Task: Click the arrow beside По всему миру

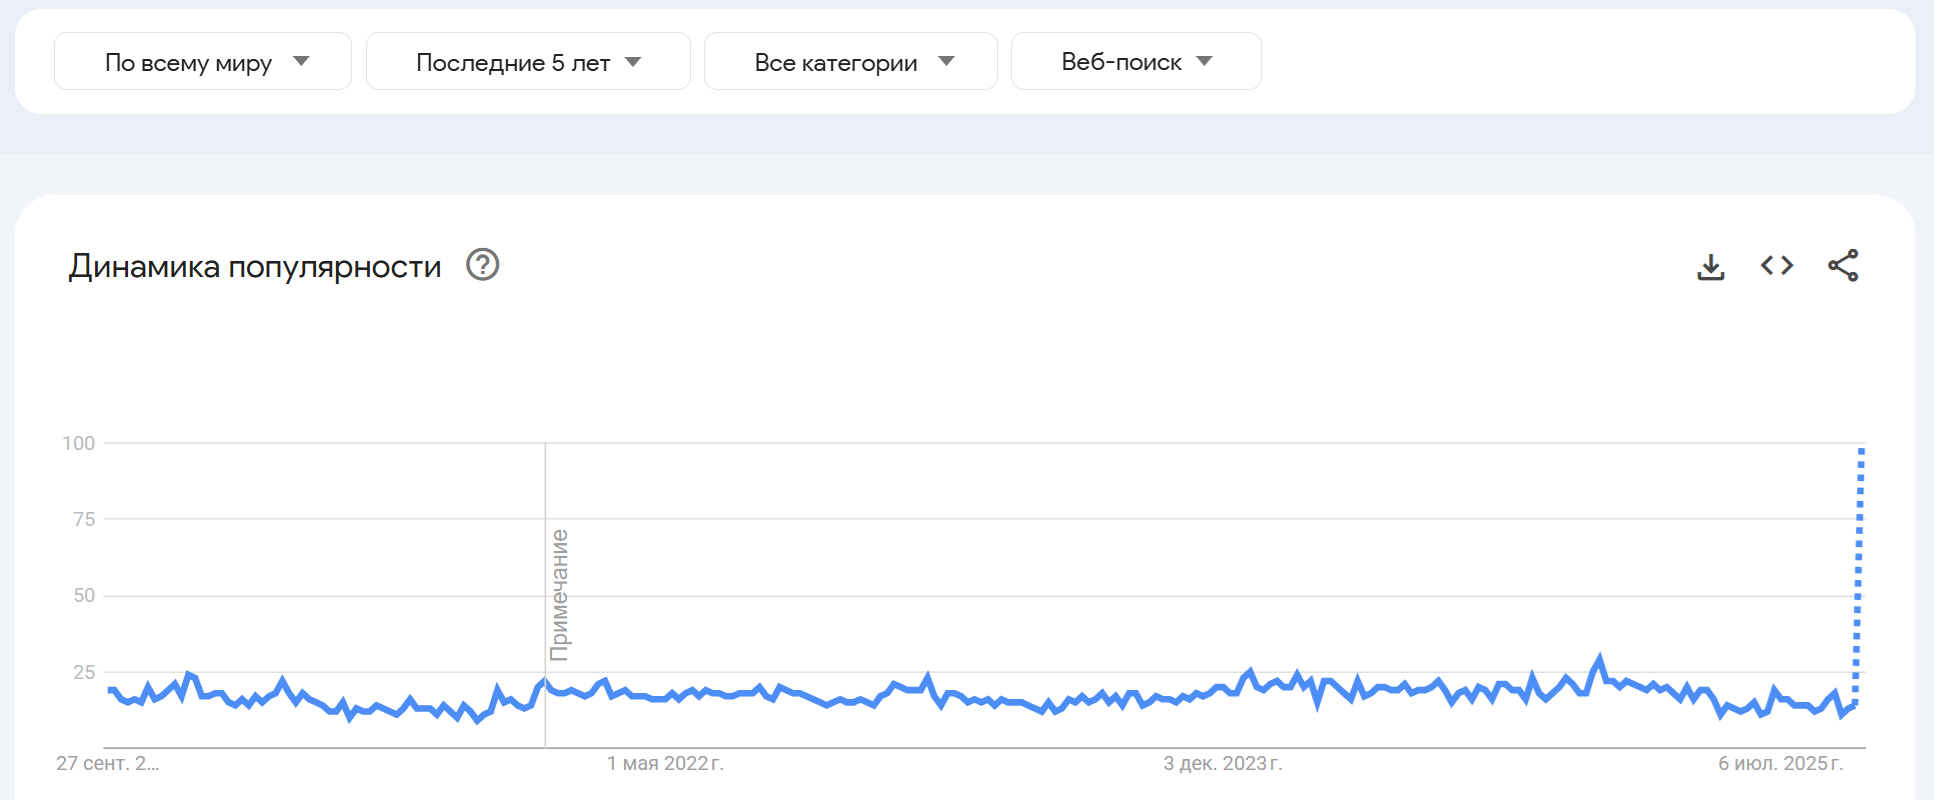Action: click(301, 62)
